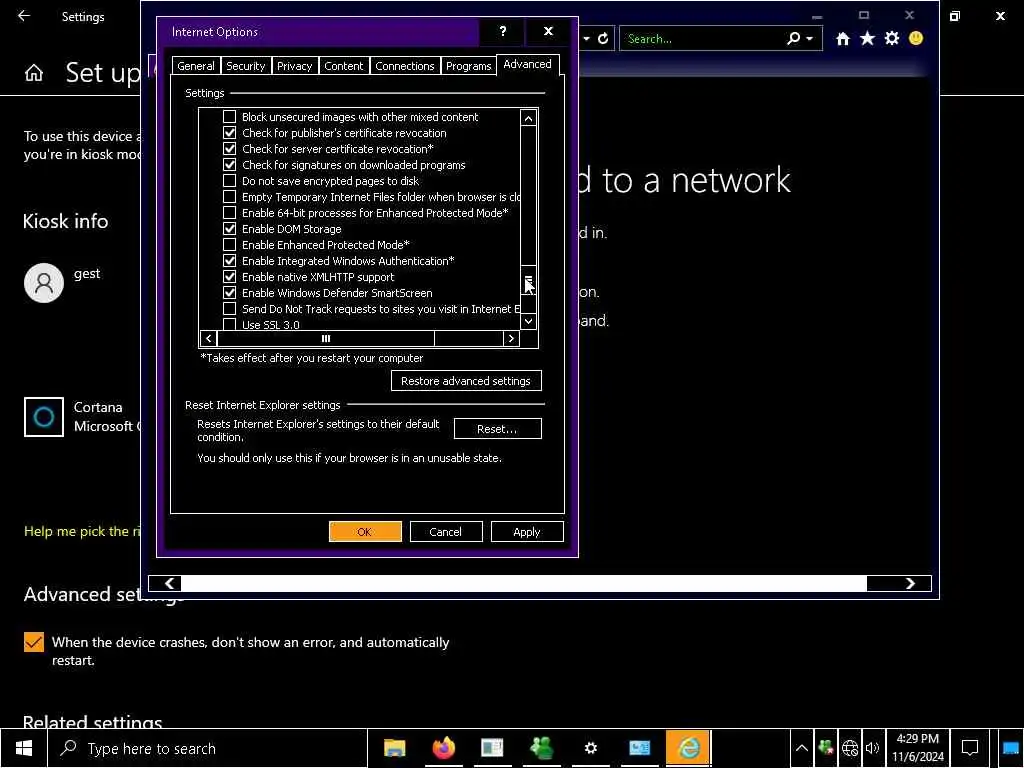Switch to the Privacy tab
This screenshot has width=1024, height=768.
coord(295,66)
